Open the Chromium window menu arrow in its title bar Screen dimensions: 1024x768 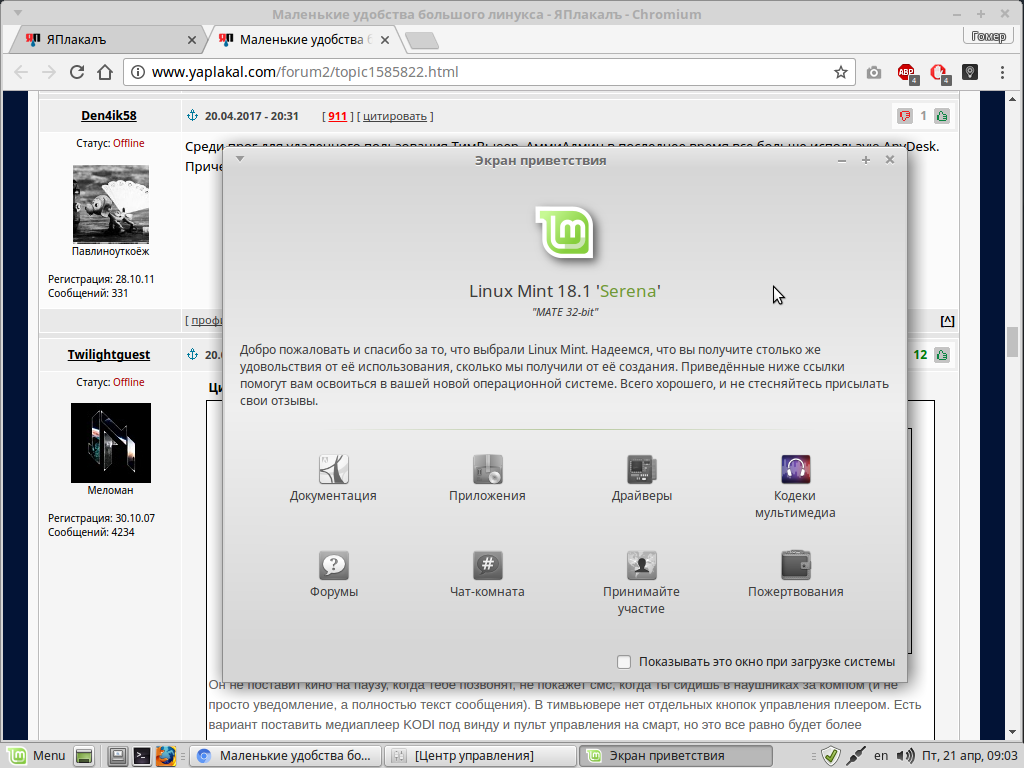(18, 13)
